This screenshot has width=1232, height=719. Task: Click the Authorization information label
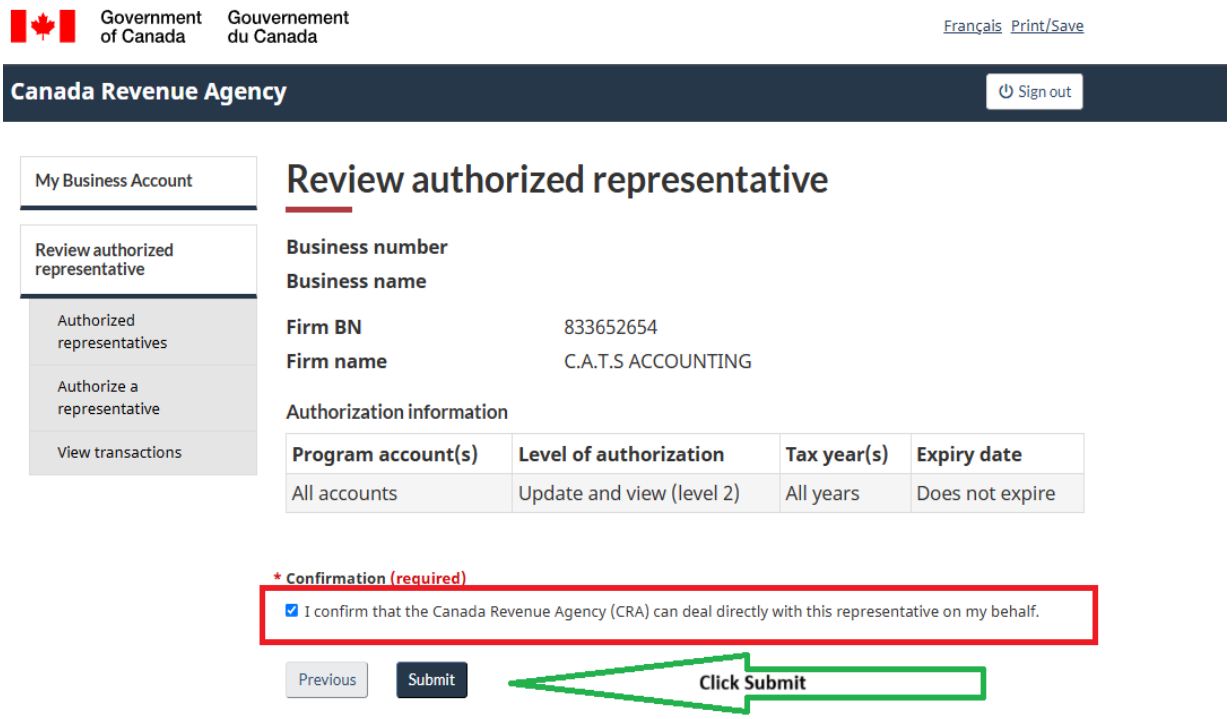click(x=397, y=412)
